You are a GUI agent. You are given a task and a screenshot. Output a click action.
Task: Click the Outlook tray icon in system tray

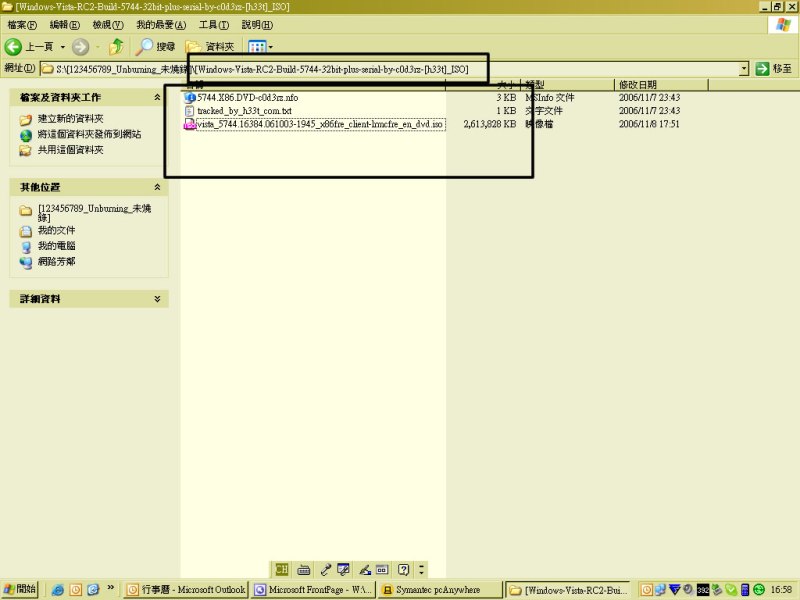646,590
